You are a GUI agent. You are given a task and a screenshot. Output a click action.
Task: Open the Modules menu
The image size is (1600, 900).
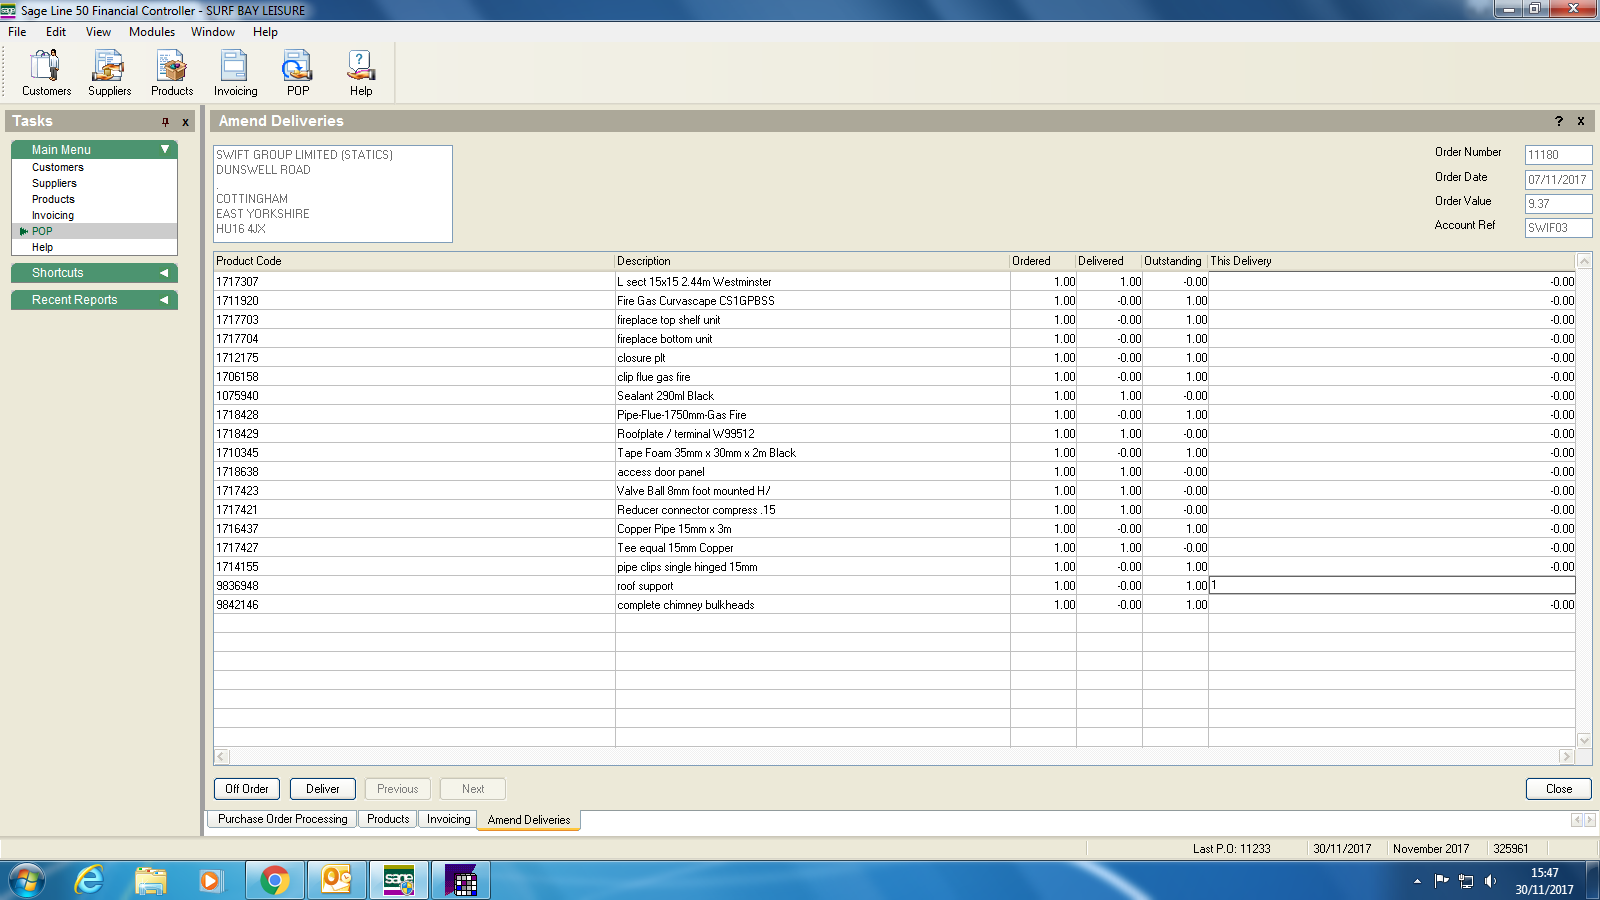point(152,32)
